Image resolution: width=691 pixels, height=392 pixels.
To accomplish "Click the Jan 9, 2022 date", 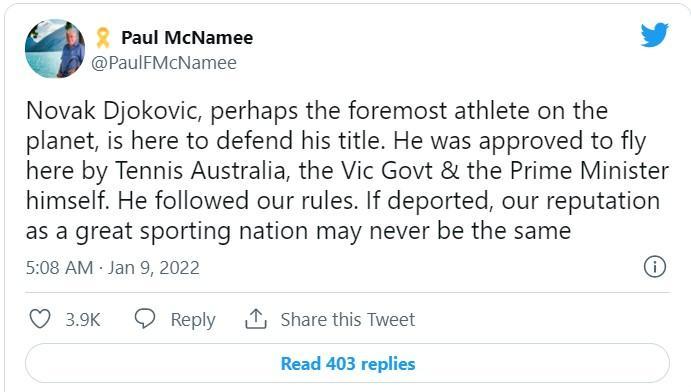I will [154, 267].
